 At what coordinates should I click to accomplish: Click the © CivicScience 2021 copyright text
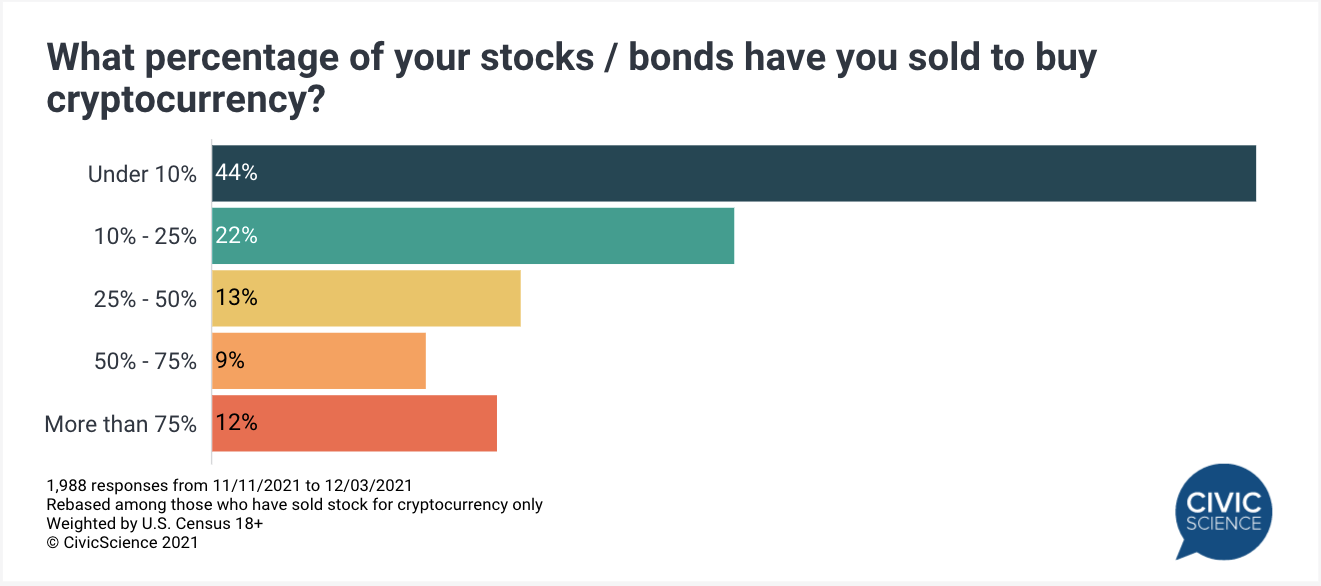click(122, 542)
